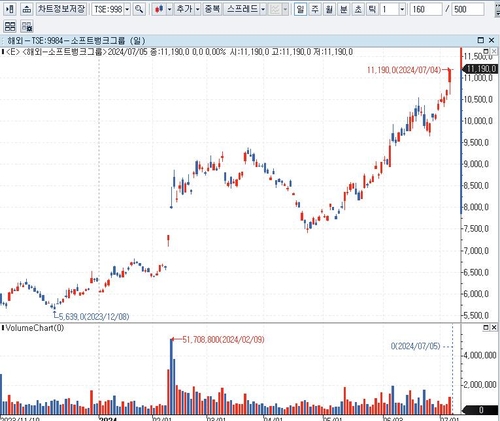Click the 2,000,000 volume axis label
The height and width of the screenshot is (421, 500).
(x=480, y=385)
